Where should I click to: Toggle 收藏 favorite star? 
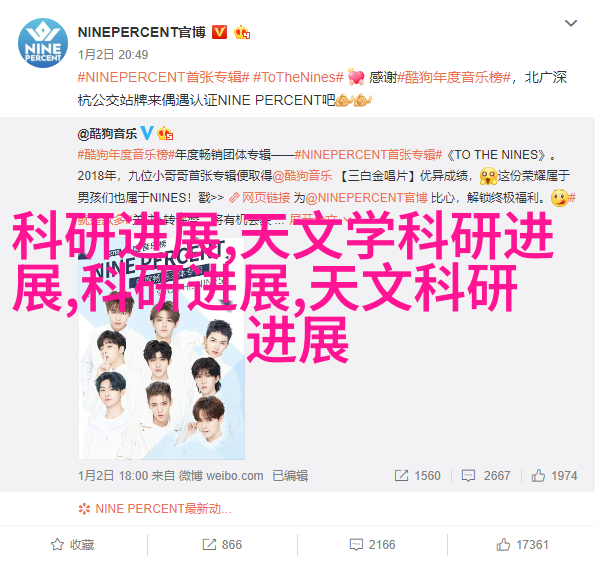pyautogui.click(x=72, y=545)
